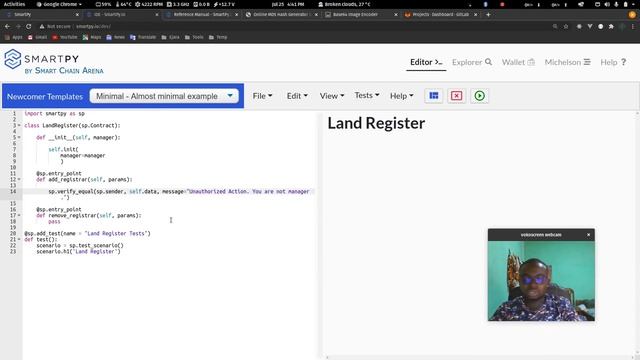This screenshot has width=640, height=360.
Task: Click the browser forward arrow
Action: [18, 26]
